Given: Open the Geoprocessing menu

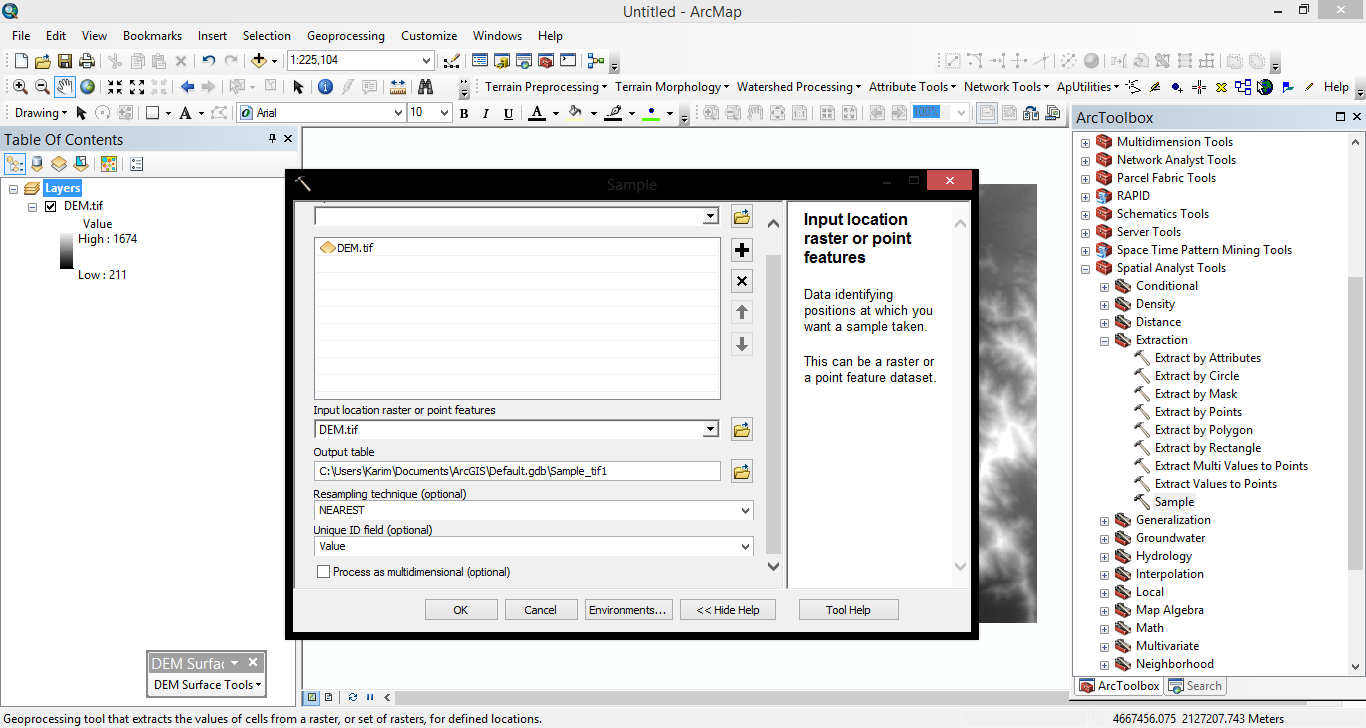Looking at the screenshot, I should click(x=346, y=36).
